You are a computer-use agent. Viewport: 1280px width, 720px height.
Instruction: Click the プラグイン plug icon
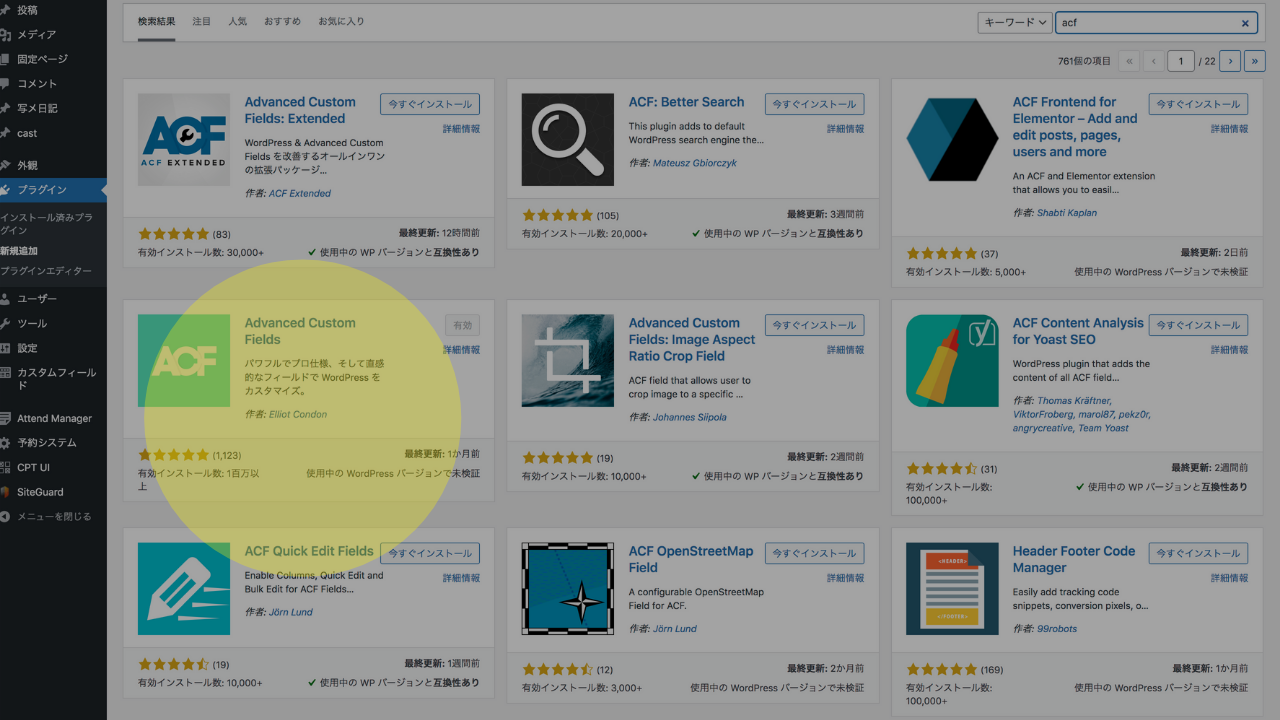point(5,190)
